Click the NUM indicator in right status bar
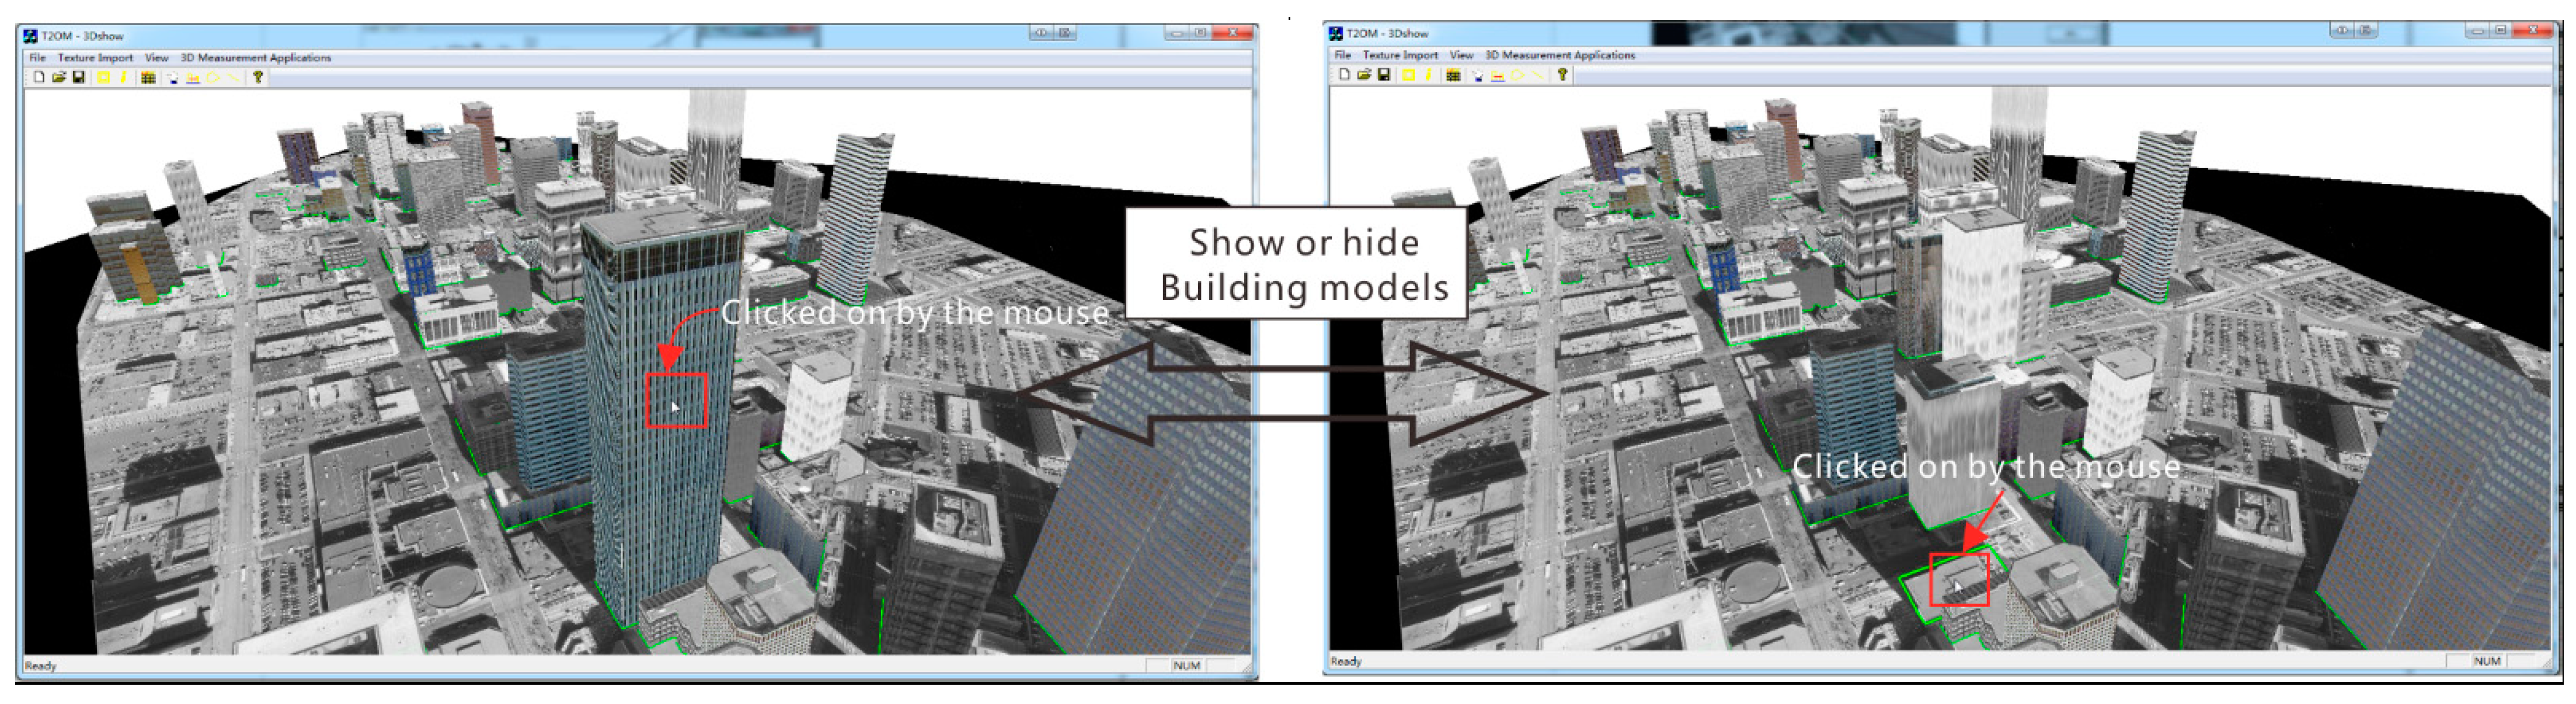2576x704 pixels. pyautogui.click(x=2487, y=661)
